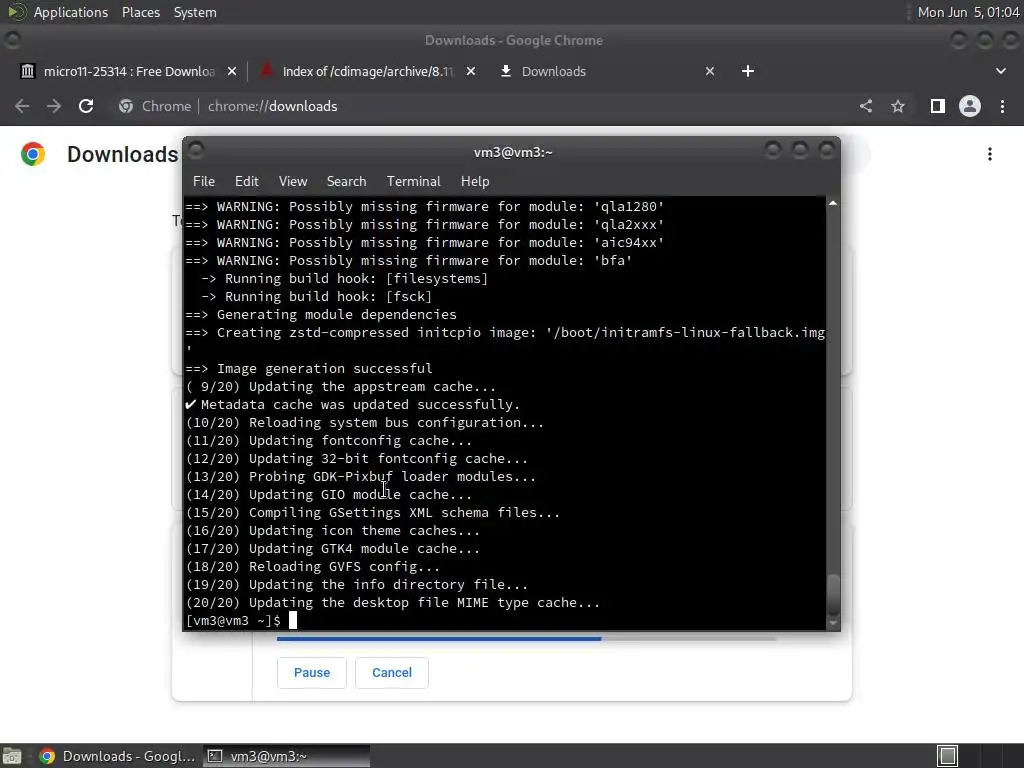Click the 'Image generation successful' line

(309, 368)
